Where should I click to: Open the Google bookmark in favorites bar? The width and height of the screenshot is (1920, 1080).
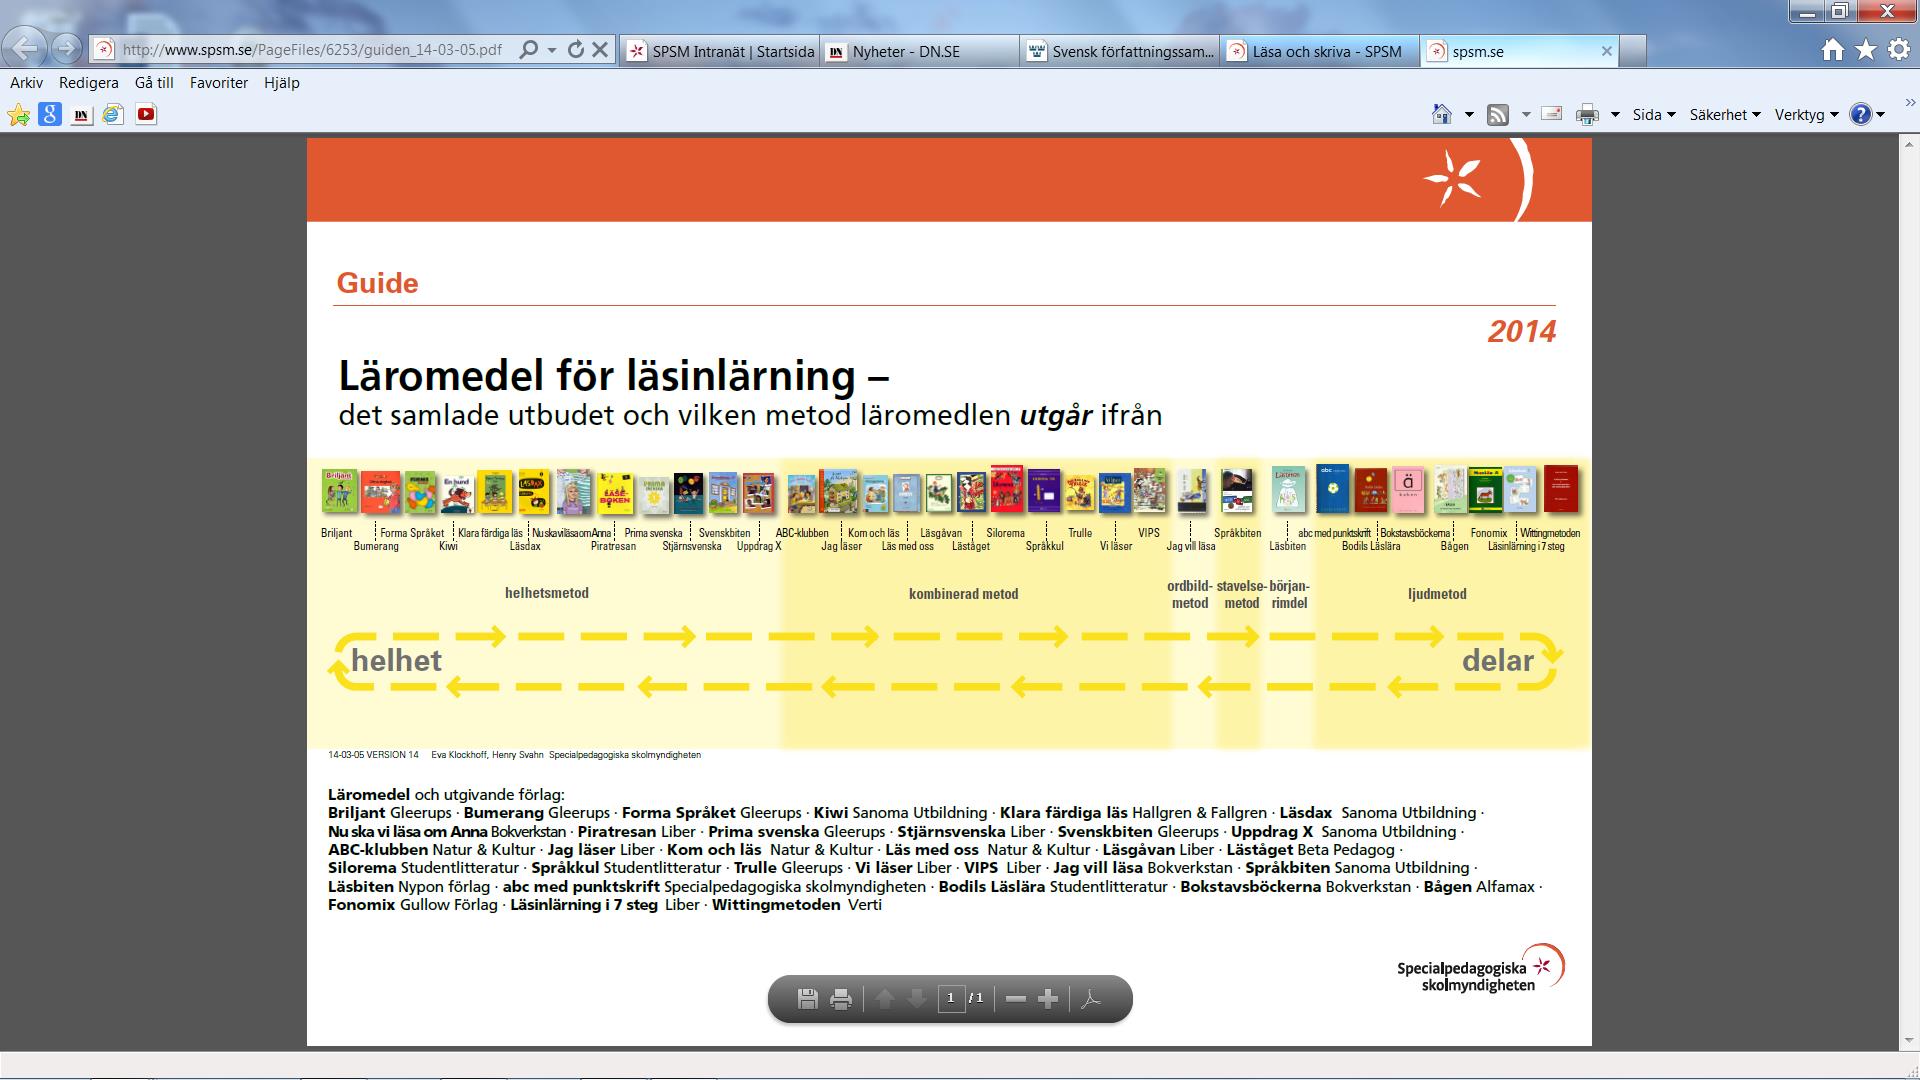(x=50, y=114)
